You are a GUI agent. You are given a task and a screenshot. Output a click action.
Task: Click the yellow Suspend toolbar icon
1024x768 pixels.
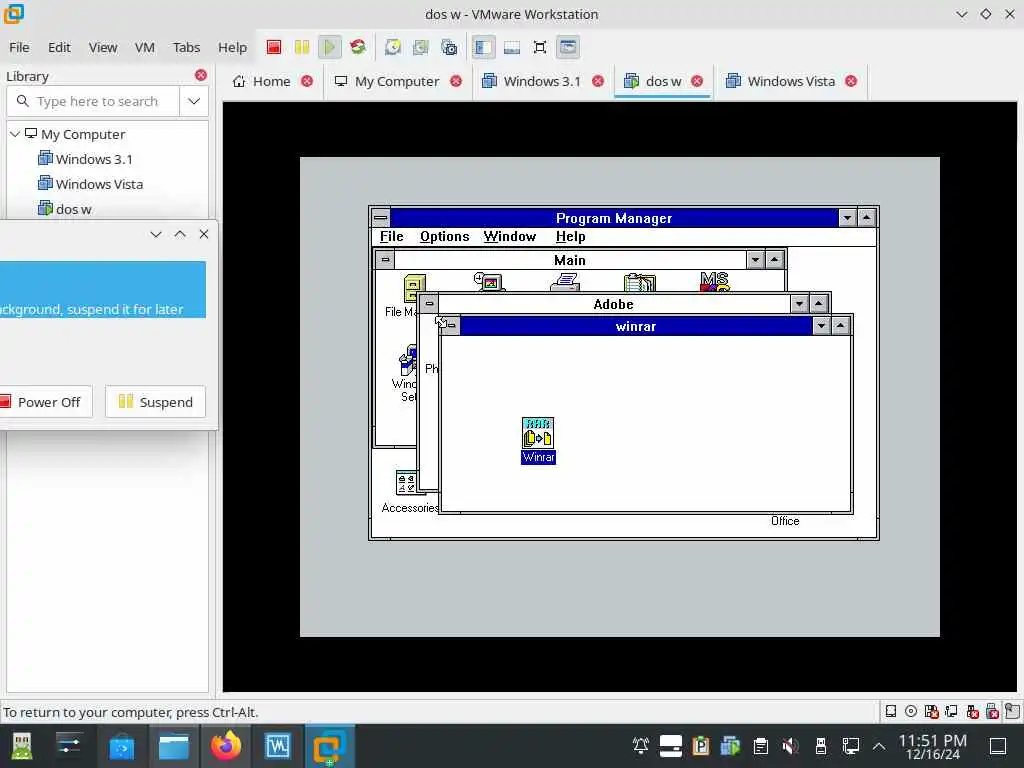pyautogui.click(x=302, y=47)
